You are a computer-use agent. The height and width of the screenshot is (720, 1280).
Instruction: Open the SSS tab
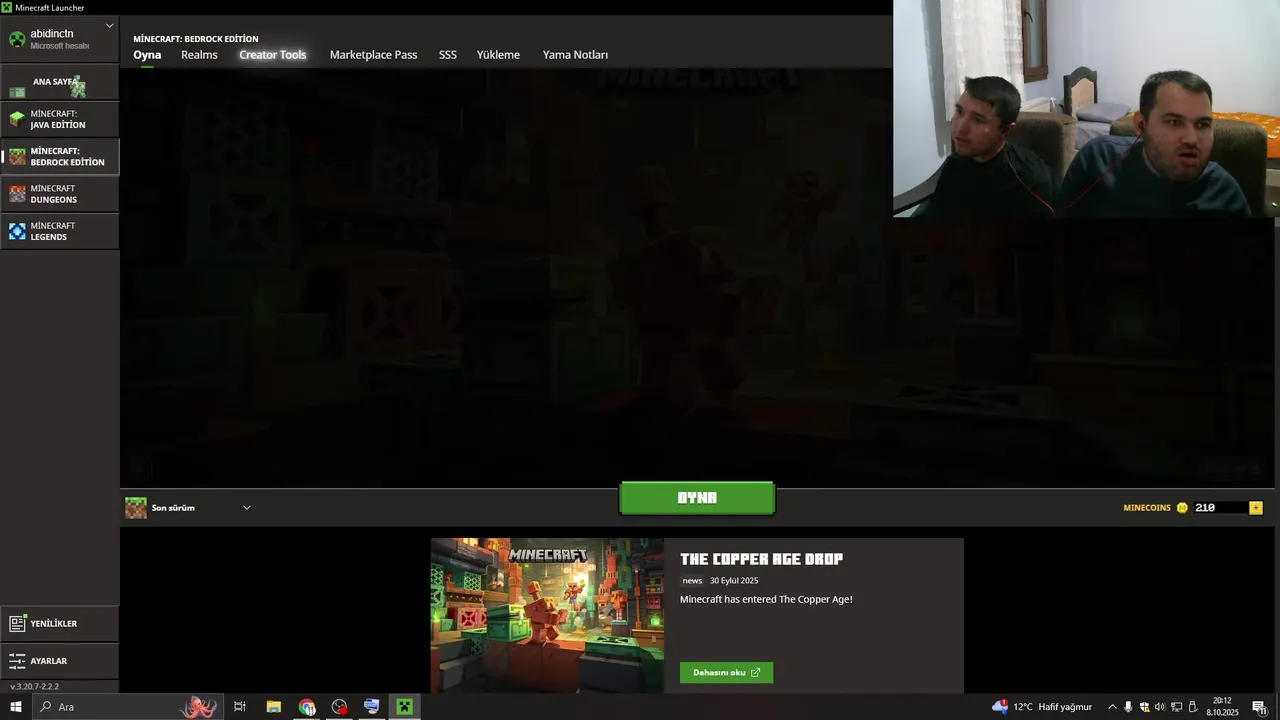pyautogui.click(x=448, y=55)
